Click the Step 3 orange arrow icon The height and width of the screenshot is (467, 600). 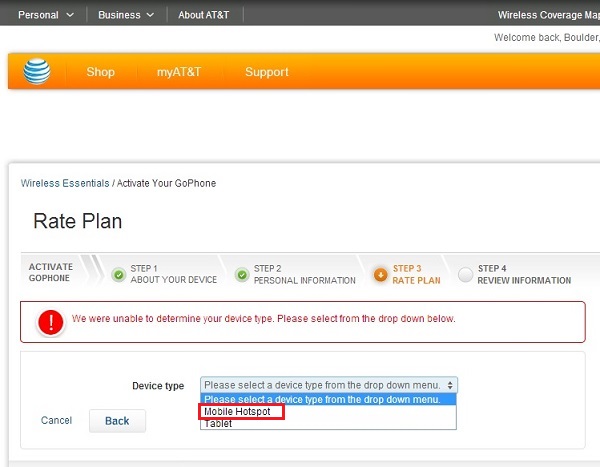coord(380,274)
